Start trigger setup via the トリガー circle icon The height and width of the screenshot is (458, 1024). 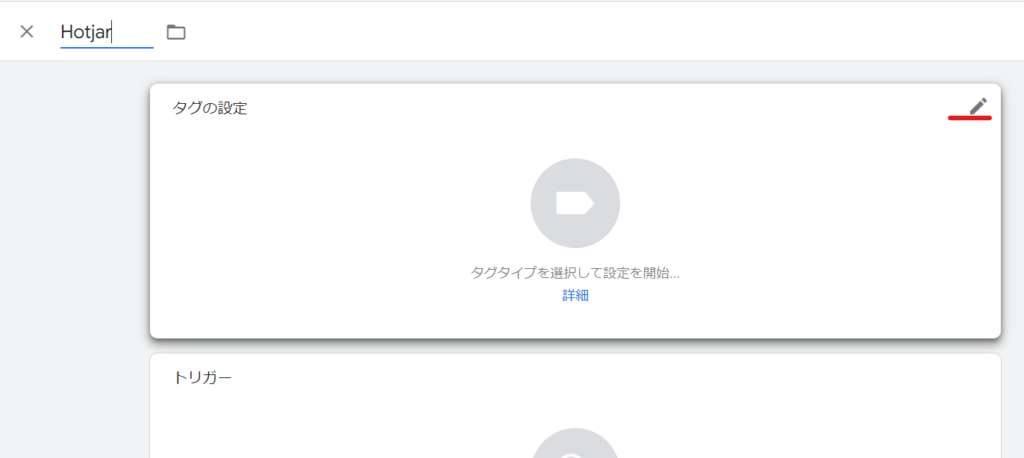[x=575, y=443]
